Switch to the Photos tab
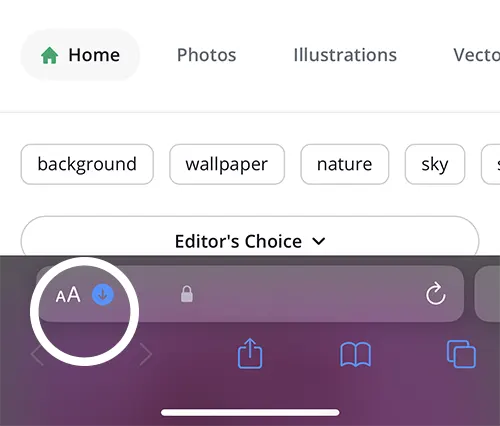Viewport: 500px width, 426px height. [x=207, y=55]
